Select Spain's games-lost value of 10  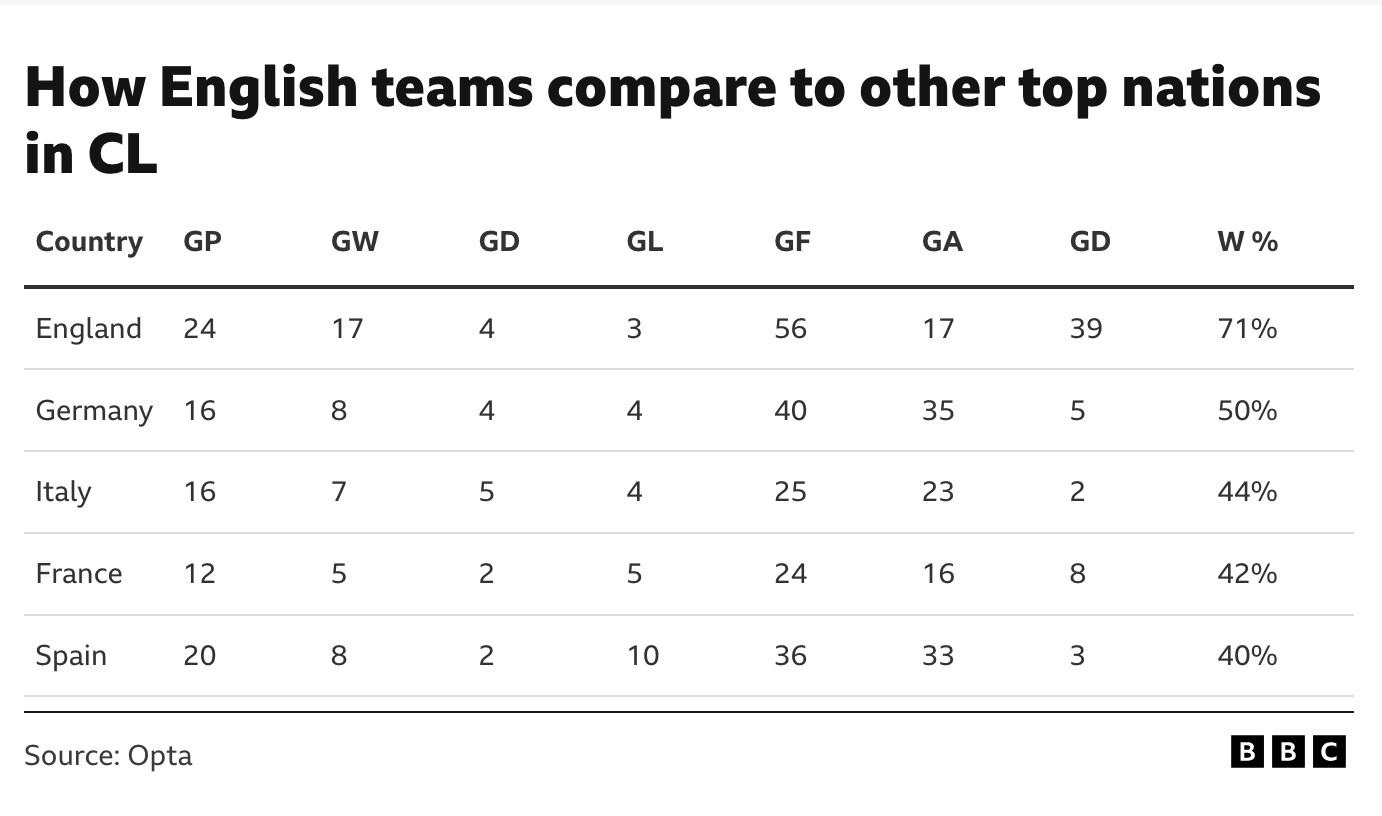point(643,656)
